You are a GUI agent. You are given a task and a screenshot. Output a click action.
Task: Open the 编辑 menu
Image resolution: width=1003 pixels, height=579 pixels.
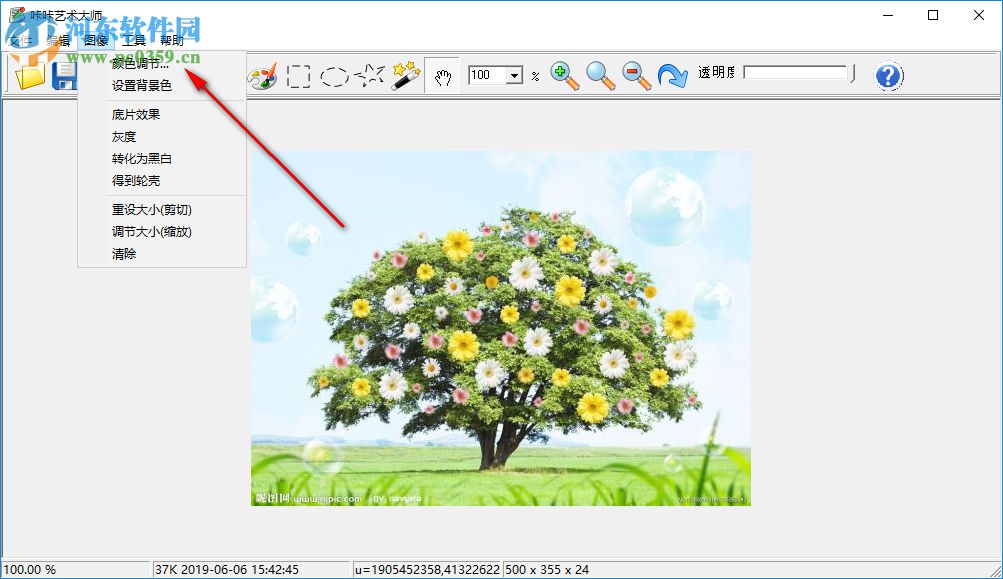pyautogui.click(x=58, y=40)
